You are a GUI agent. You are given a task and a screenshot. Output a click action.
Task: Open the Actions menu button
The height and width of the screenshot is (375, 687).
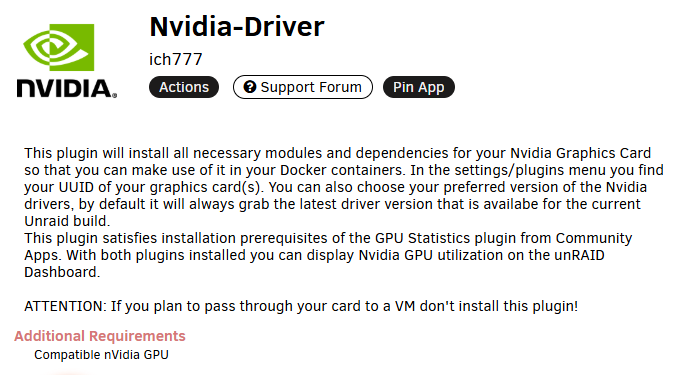pyautogui.click(x=184, y=87)
